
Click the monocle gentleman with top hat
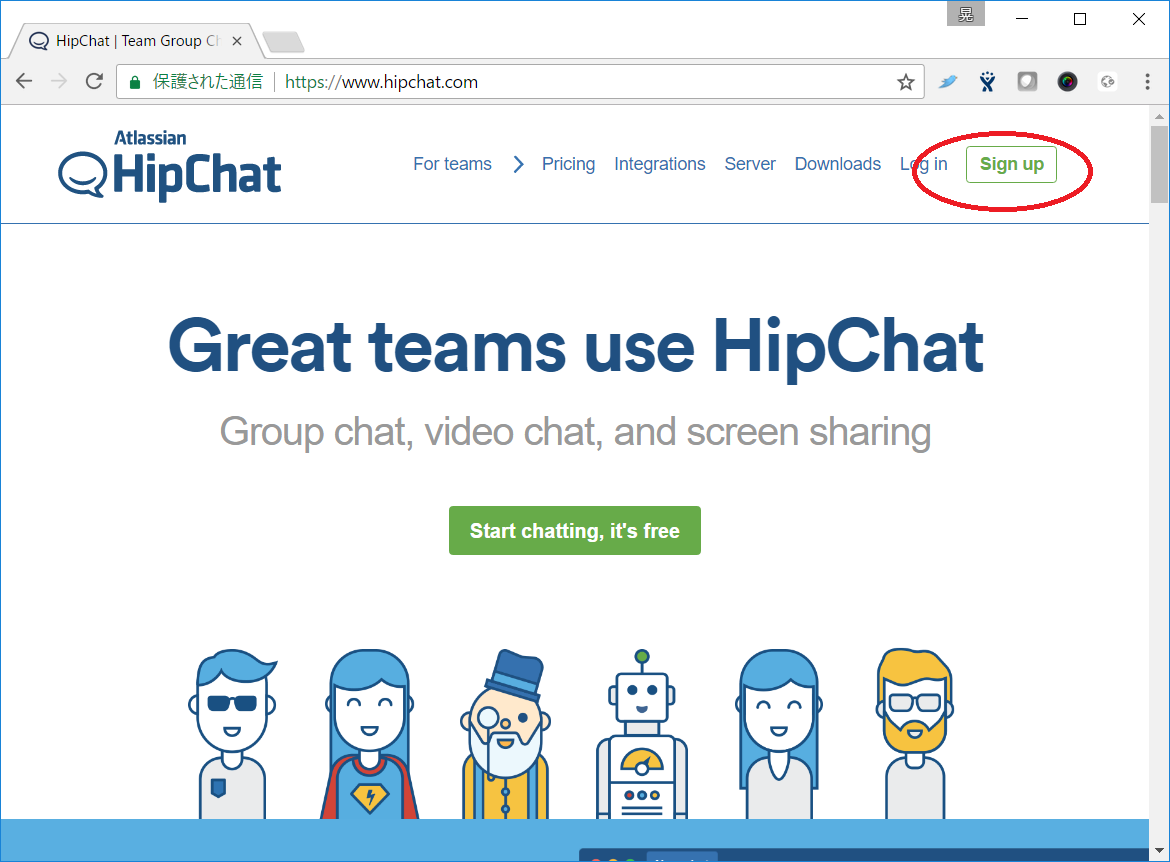[505, 734]
